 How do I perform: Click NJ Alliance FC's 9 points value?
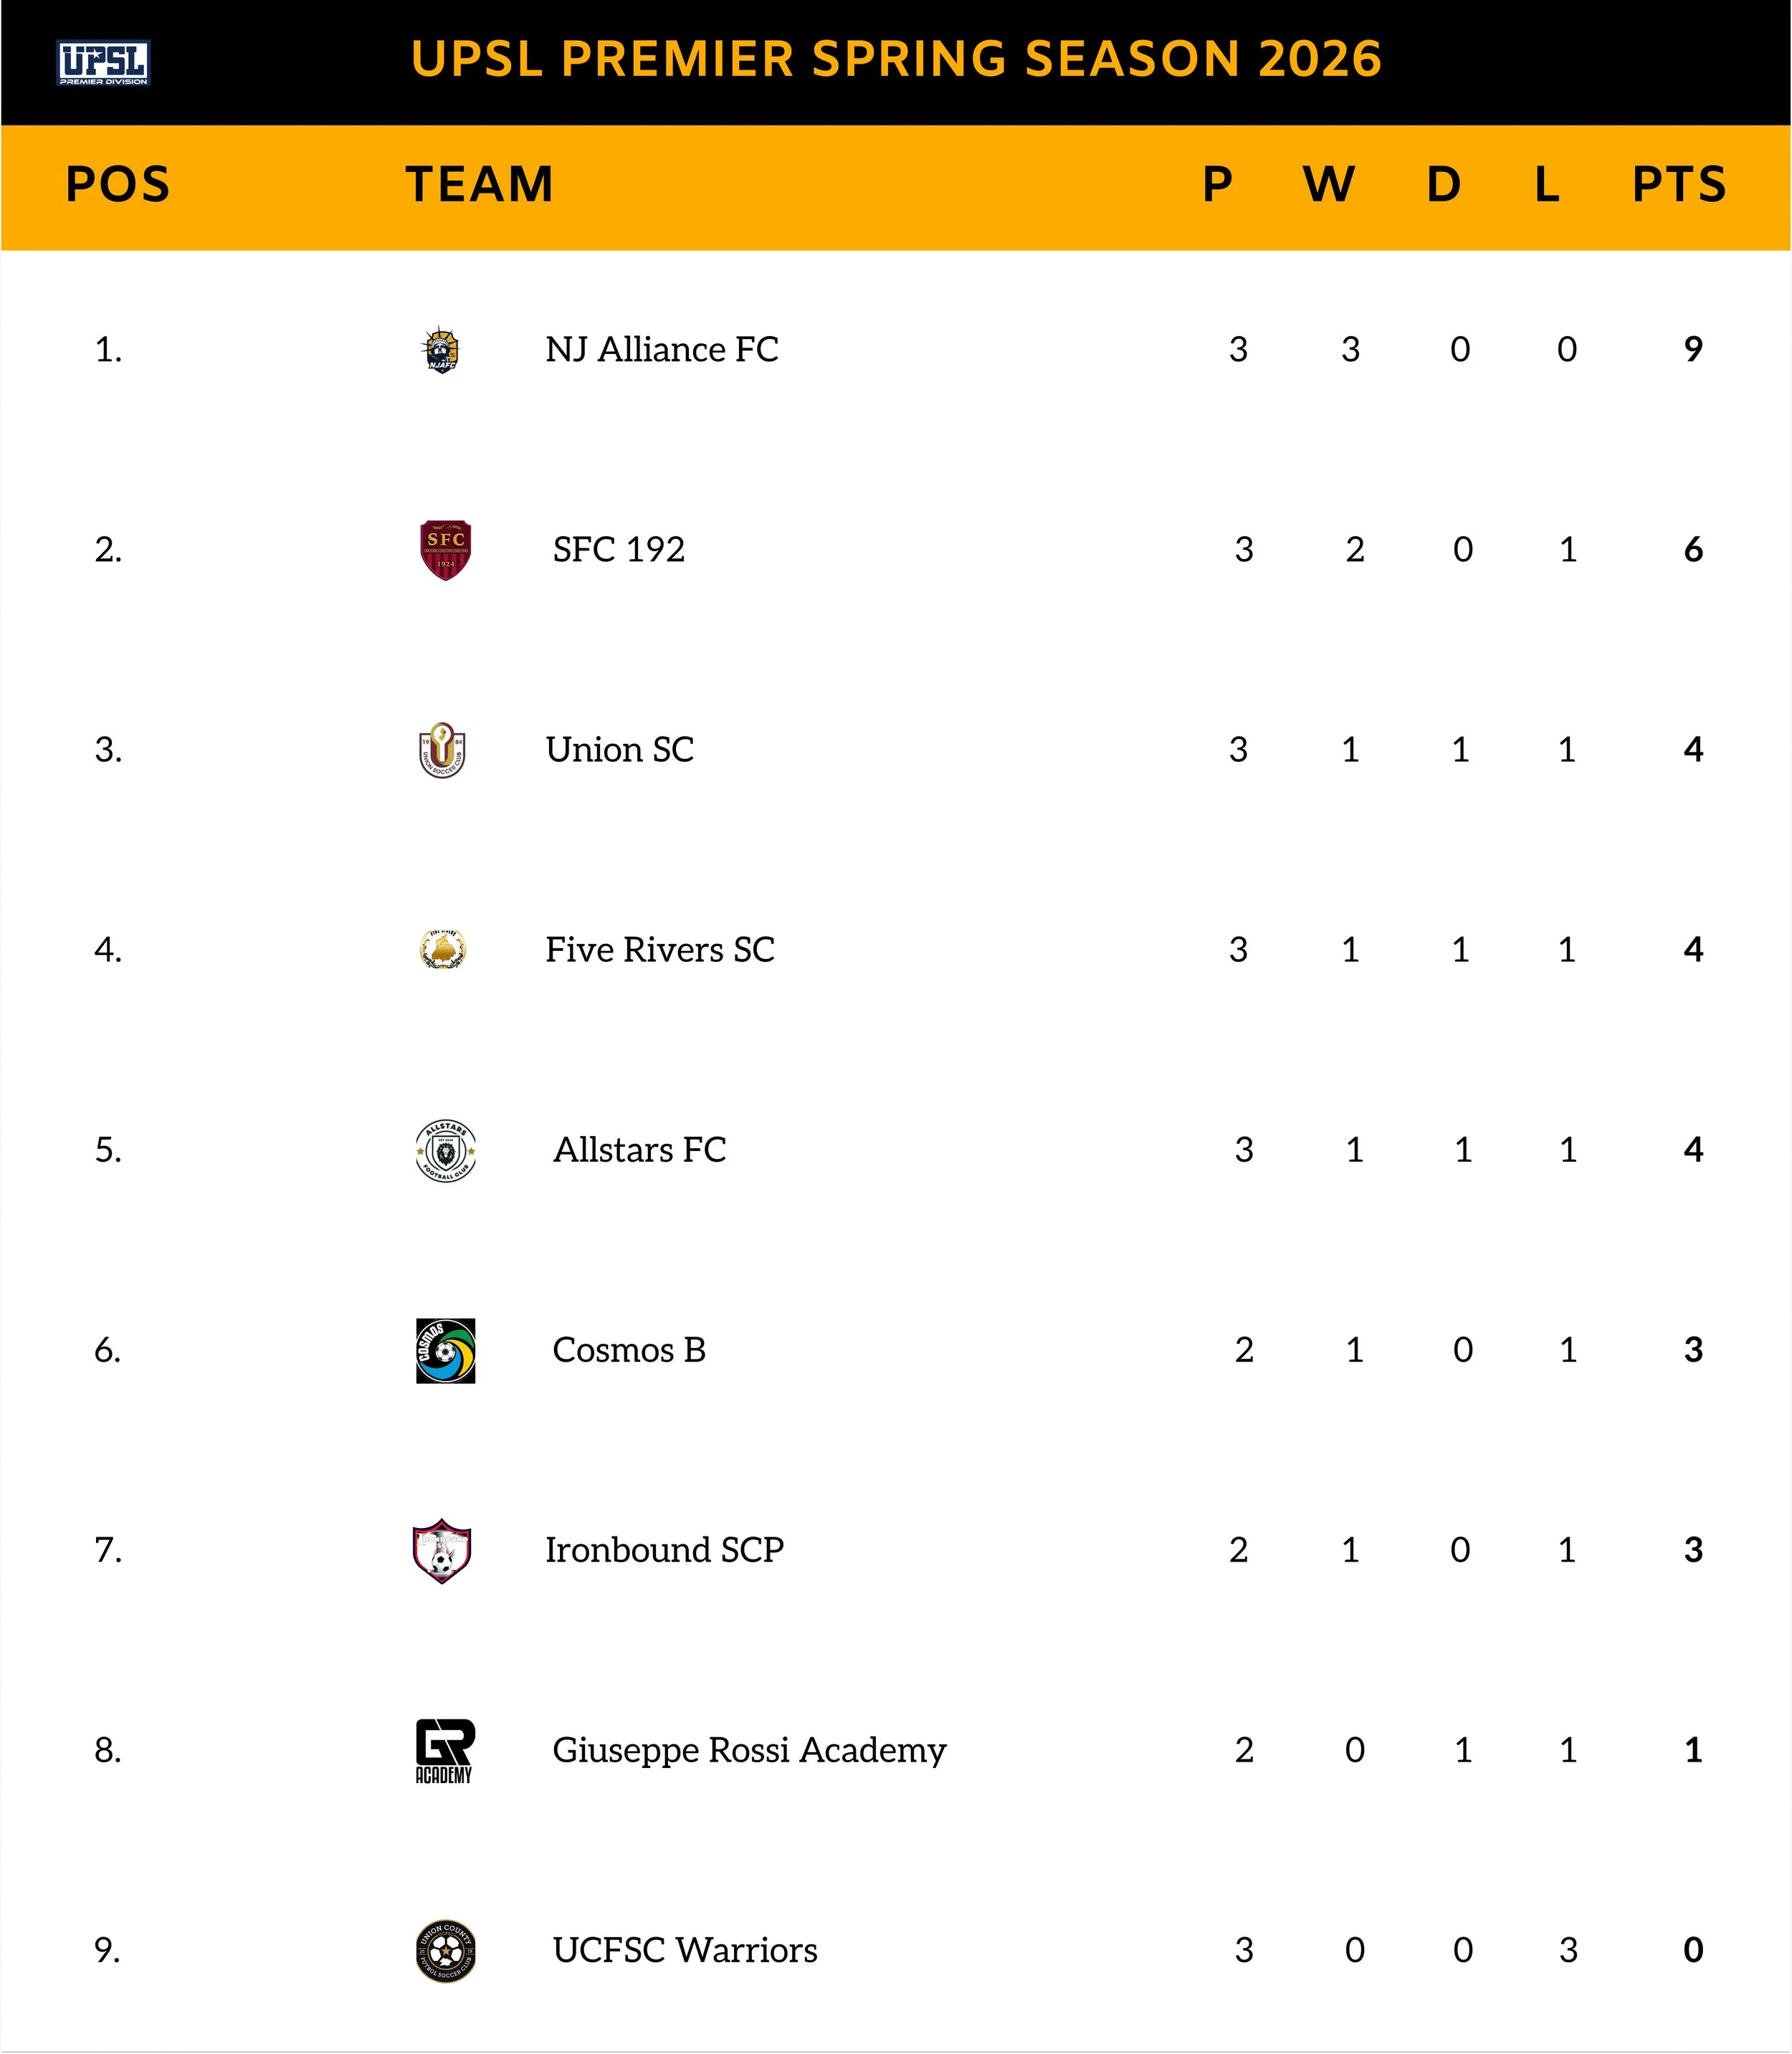(1693, 349)
